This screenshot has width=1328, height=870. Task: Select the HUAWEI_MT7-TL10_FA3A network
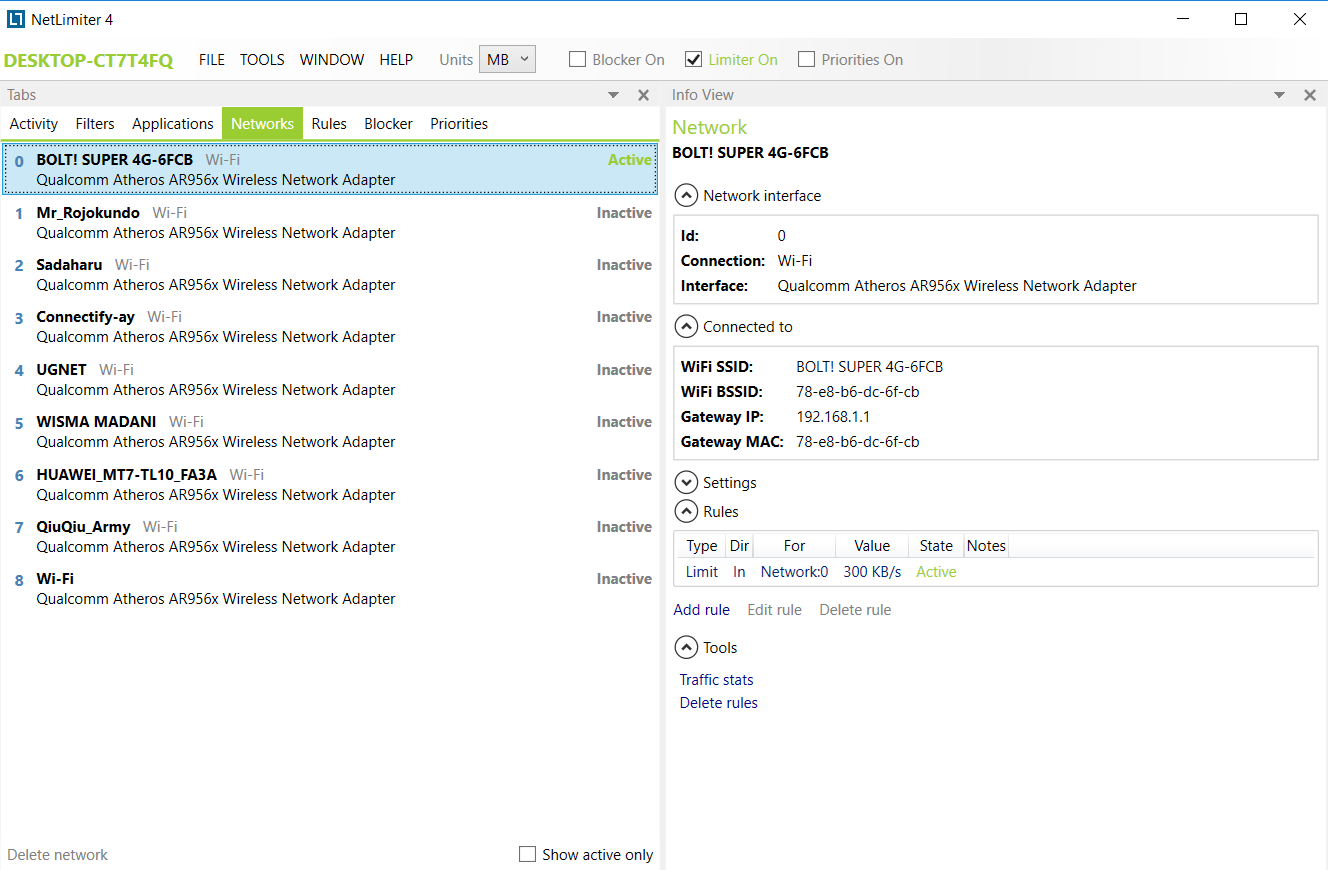point(330,485)
